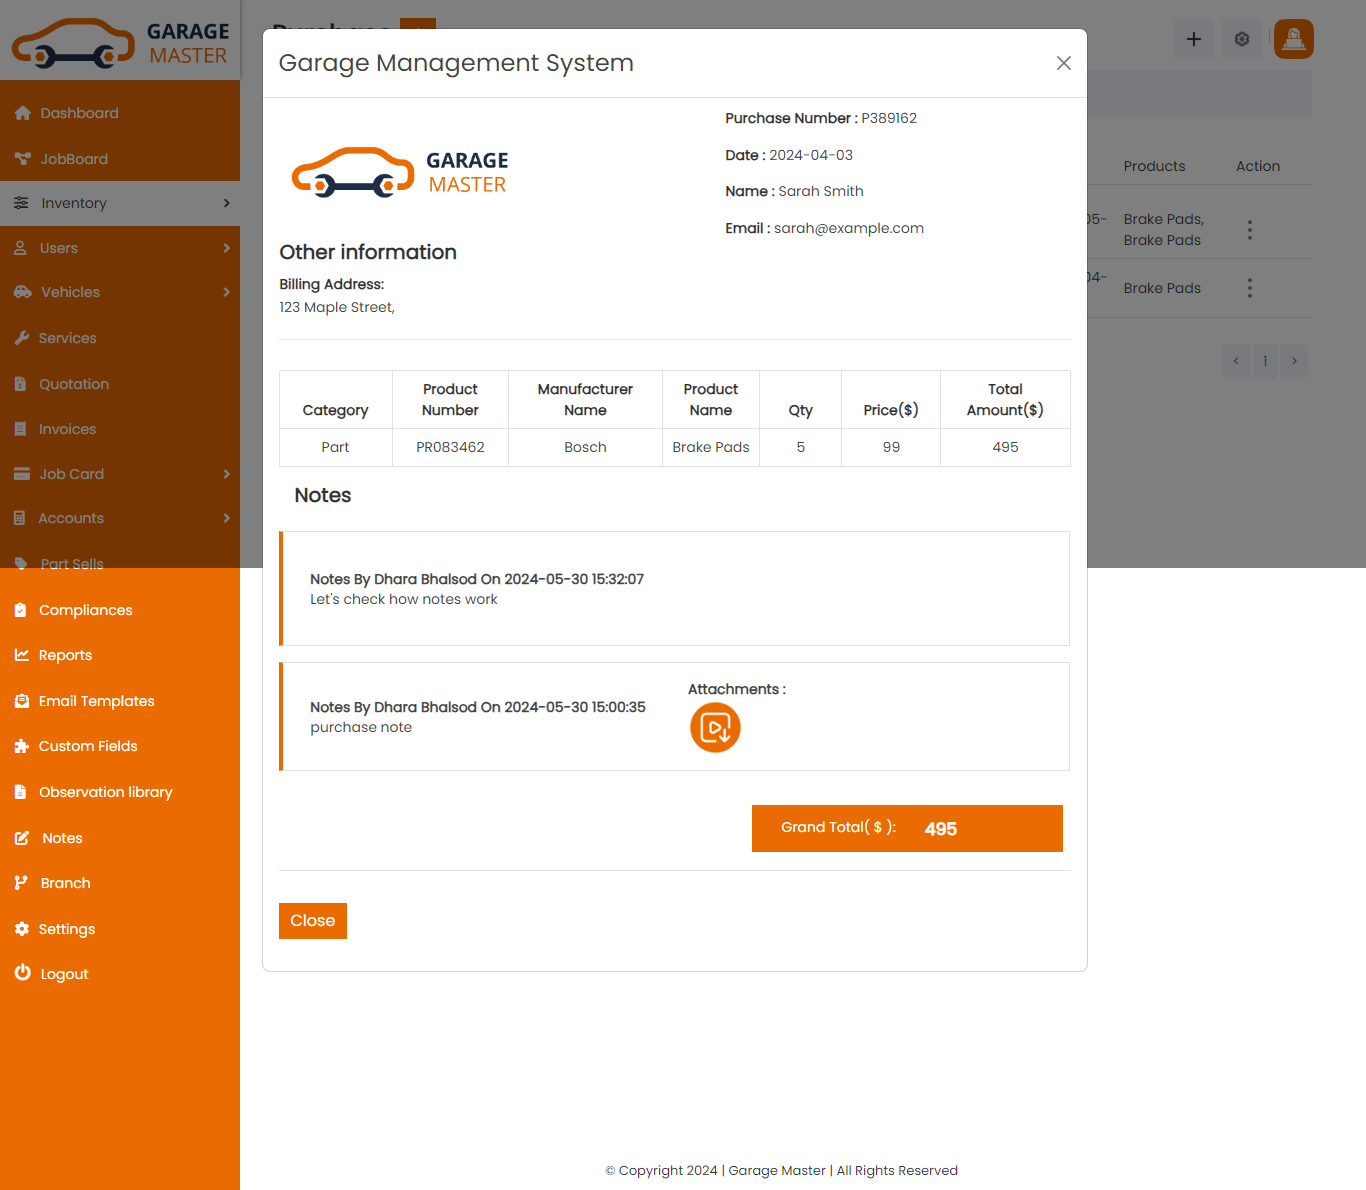
Task: Dismiss the dialog with the X button
Action: [x=1063, y=63]
